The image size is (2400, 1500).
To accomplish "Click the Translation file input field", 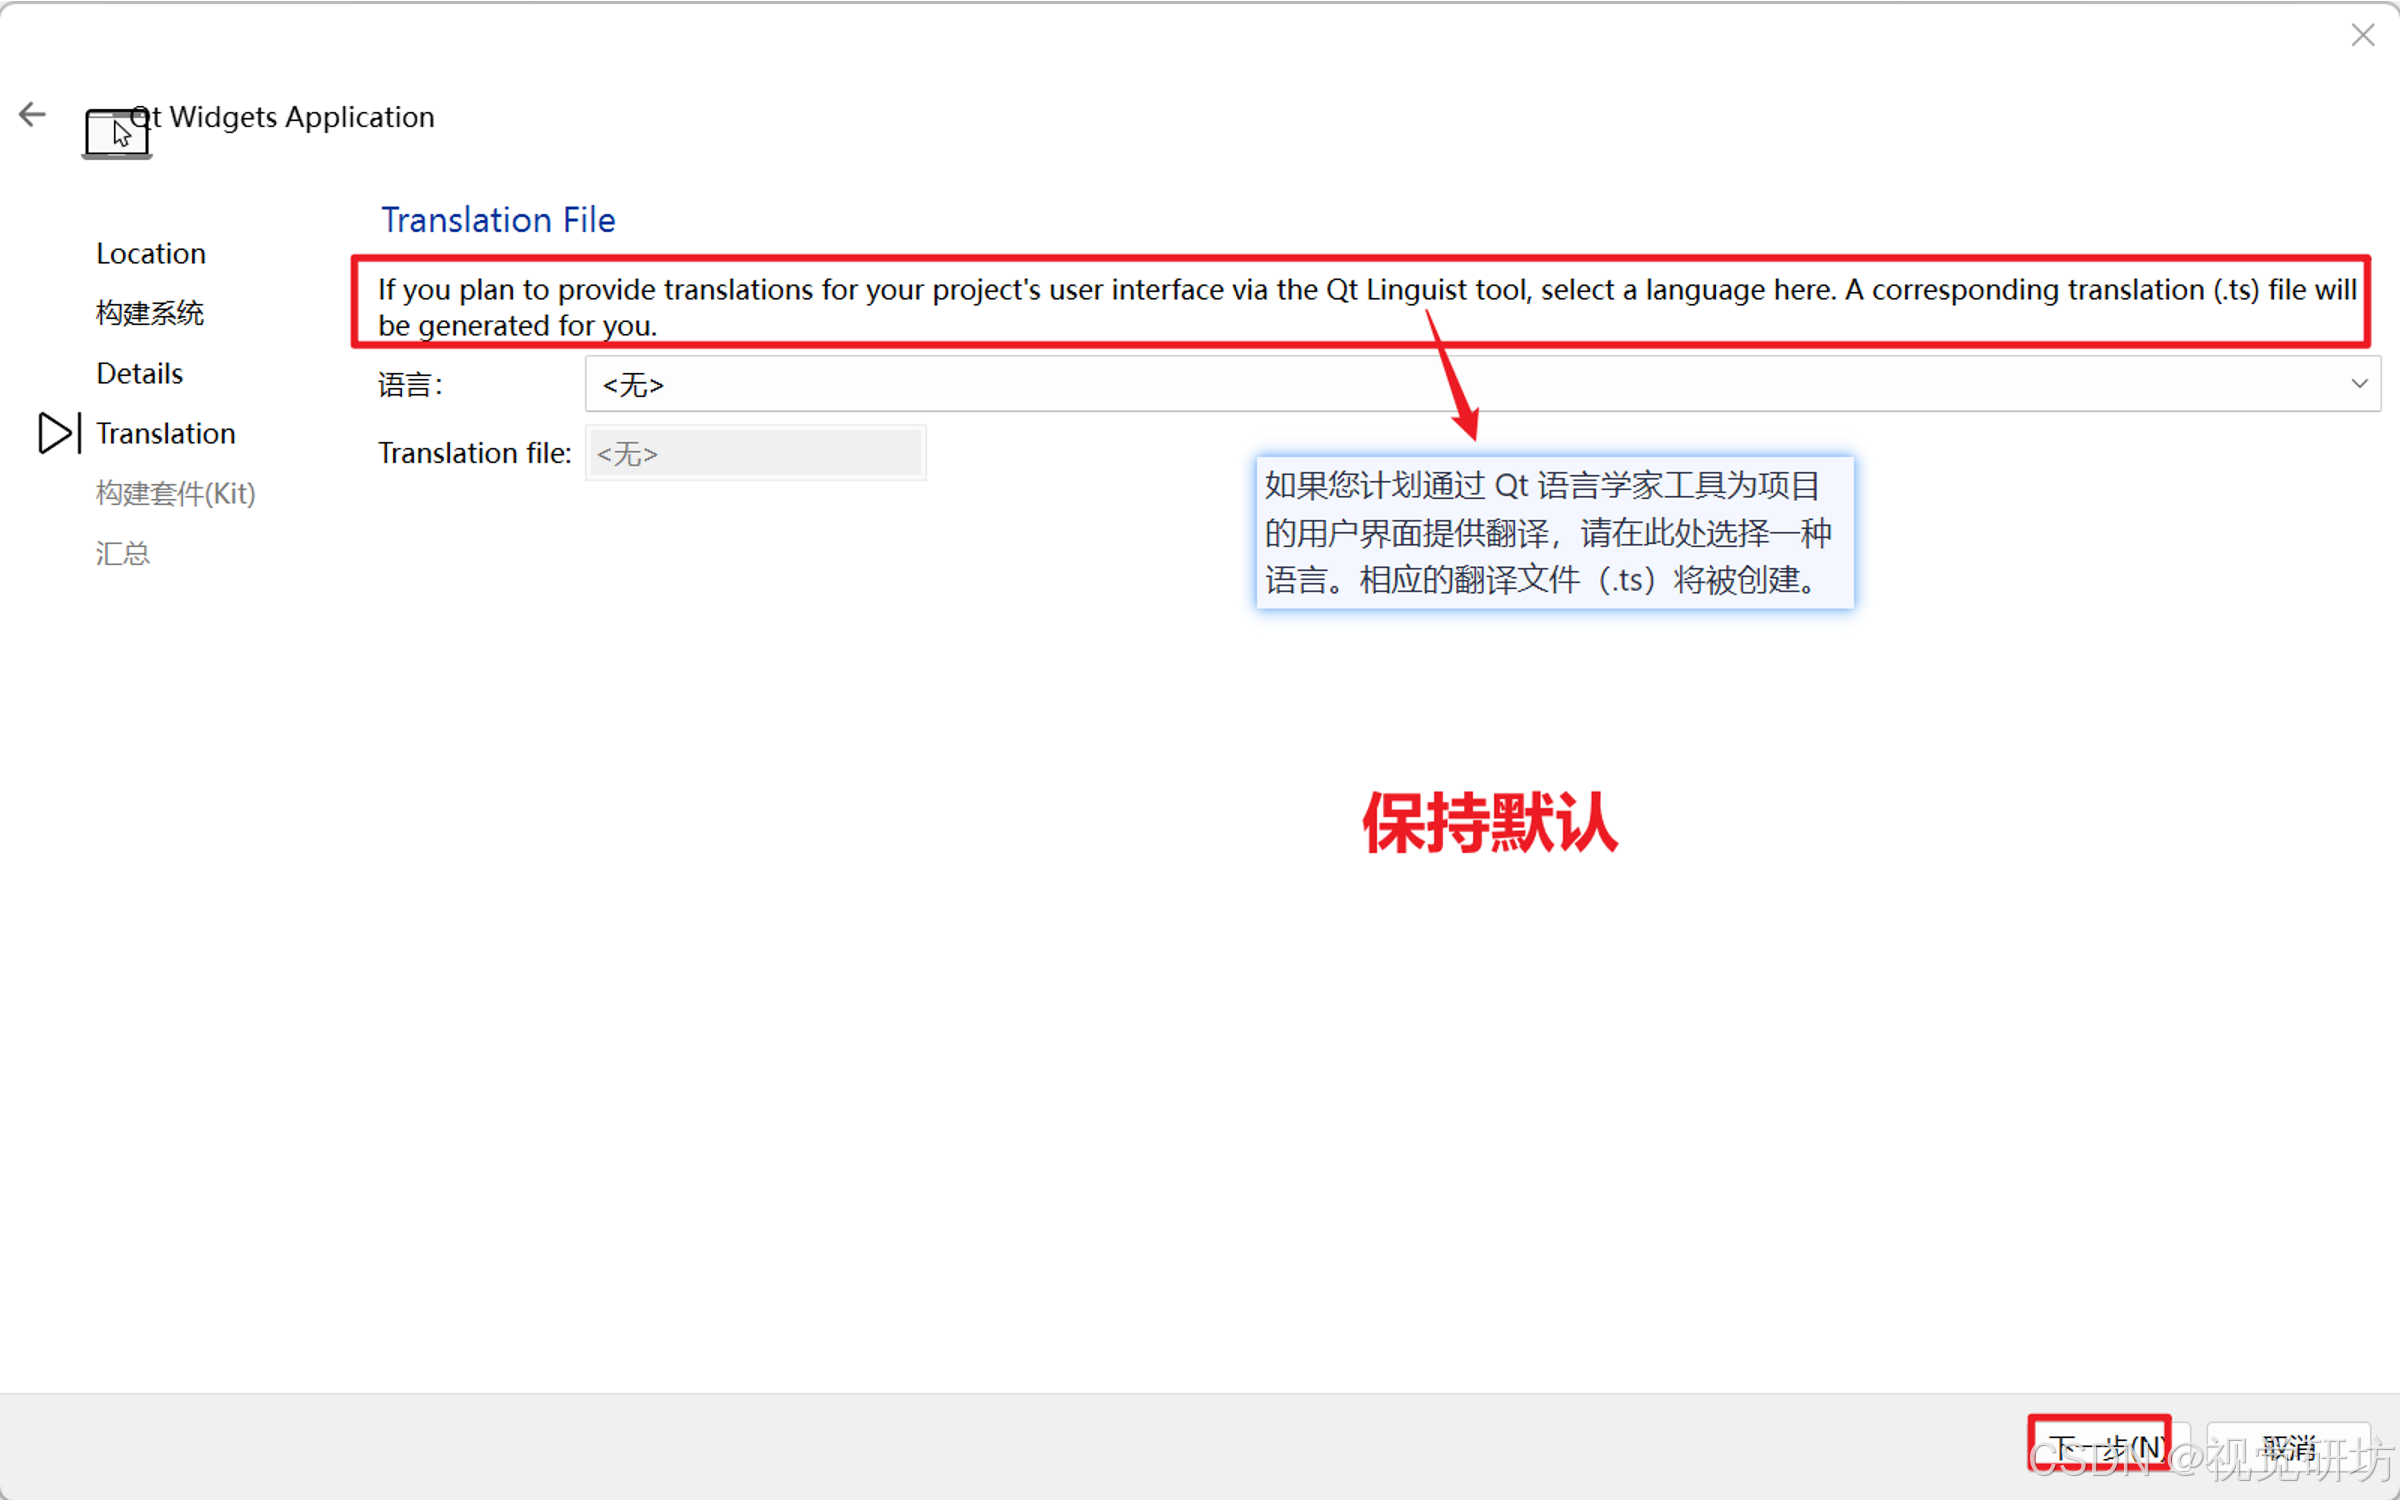I will tap(756, 454).
